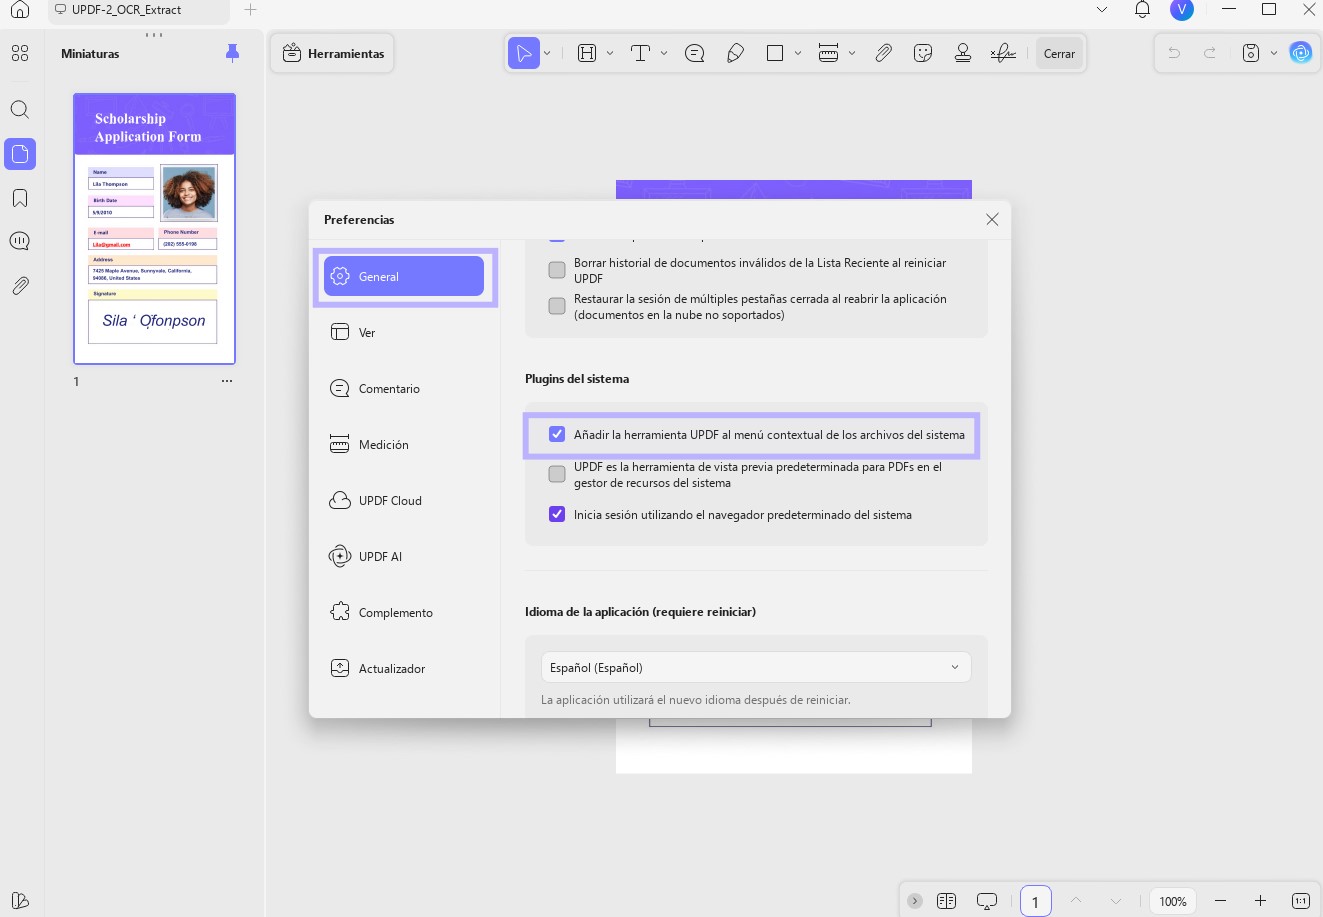1323x917 pixels.
Task: Open the UPDF Cloud preferences tab
Action: point(404,501)
